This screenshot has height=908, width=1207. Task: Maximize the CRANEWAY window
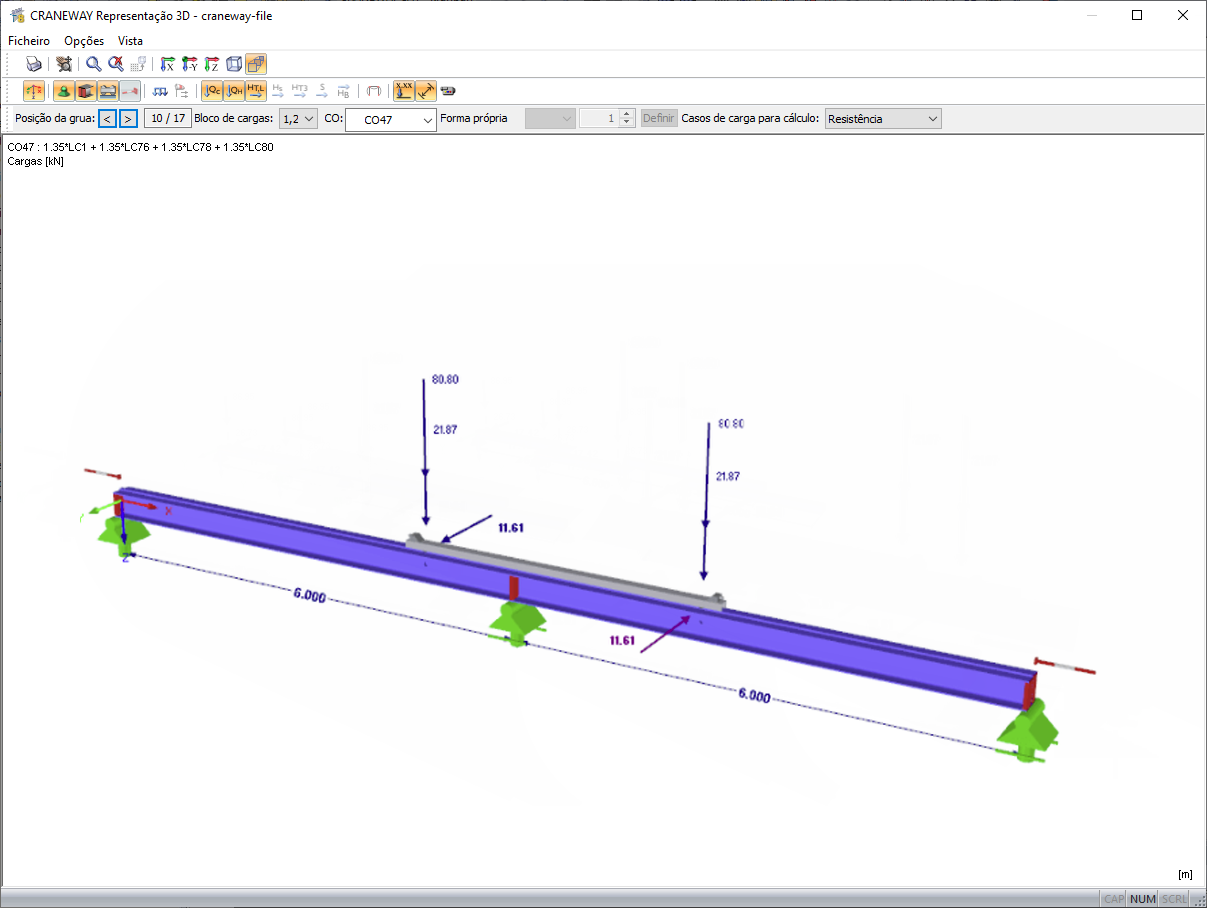[x=1137, y=15]
